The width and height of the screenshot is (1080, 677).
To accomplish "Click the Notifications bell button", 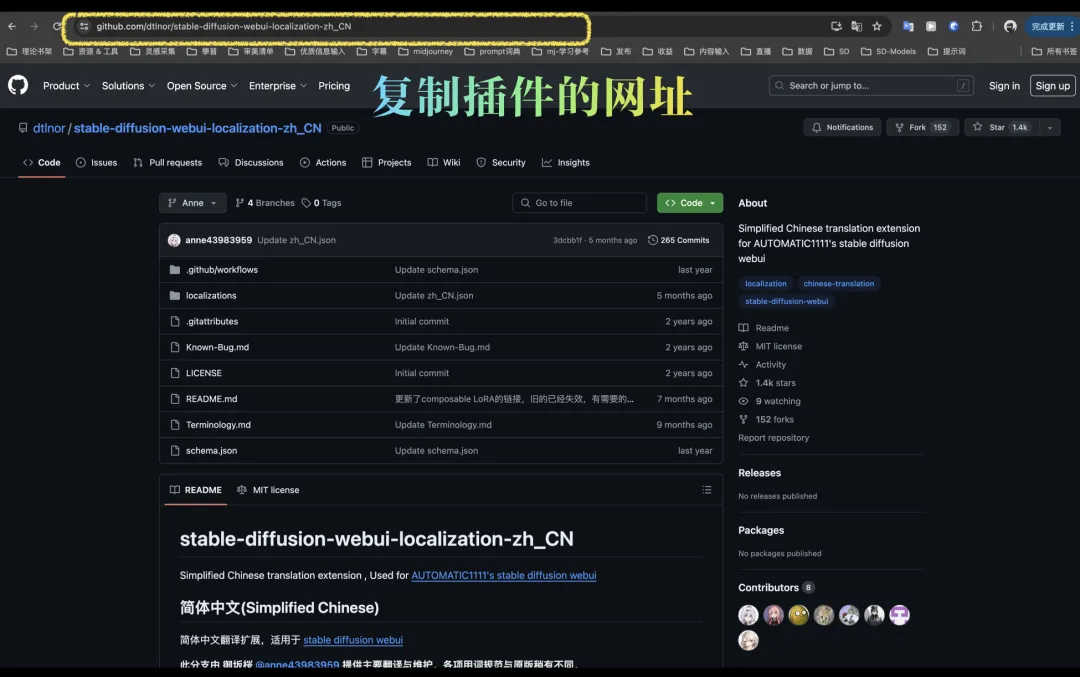I will pos(842,127).
